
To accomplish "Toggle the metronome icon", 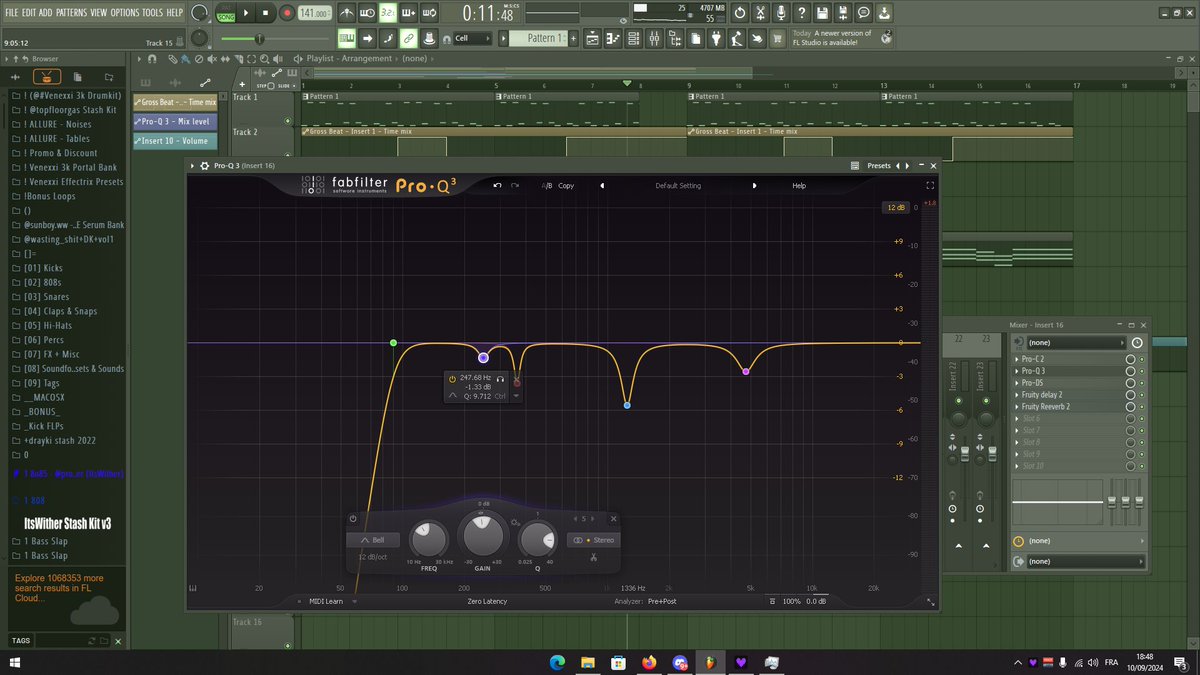I will tap(347, 13).
